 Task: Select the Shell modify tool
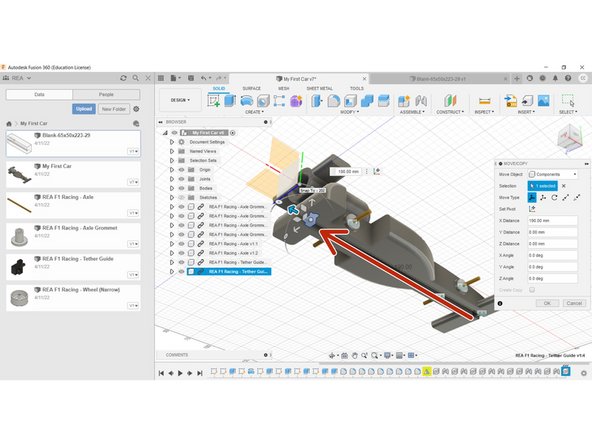[x=350, y=101]
